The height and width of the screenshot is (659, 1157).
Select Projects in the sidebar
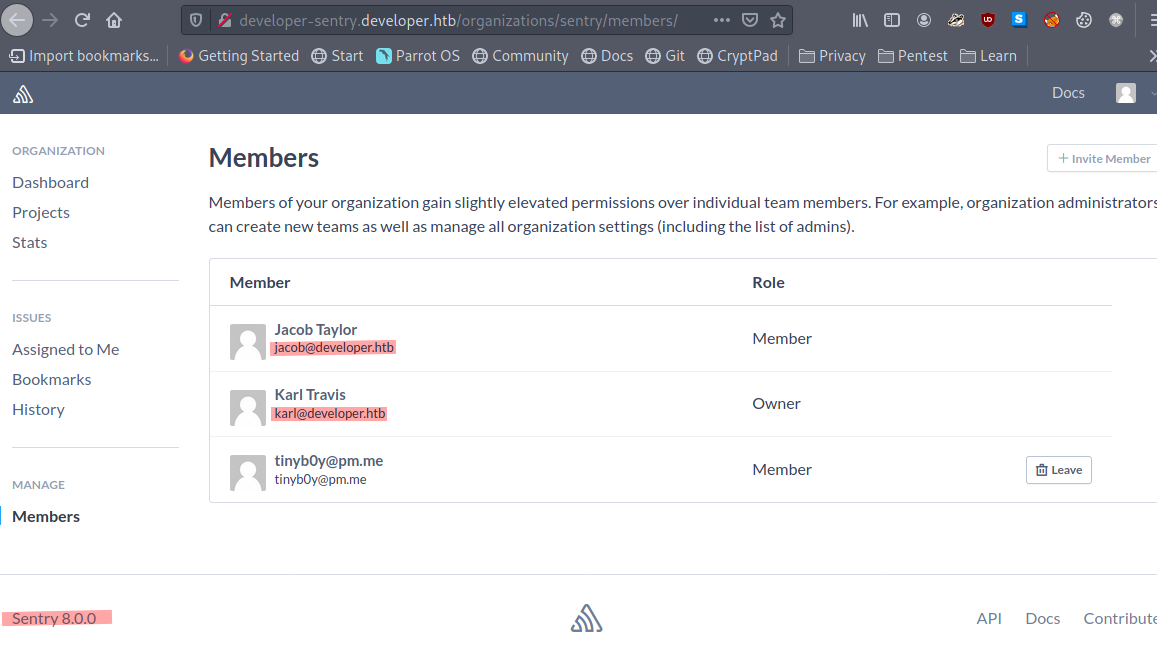pos(41,212)
